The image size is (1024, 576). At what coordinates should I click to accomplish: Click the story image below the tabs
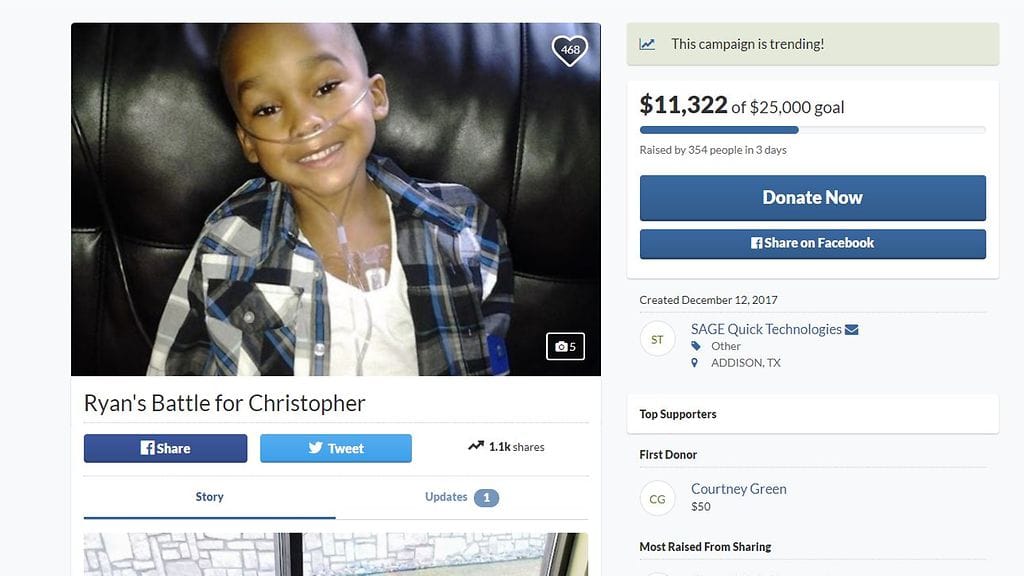coord(336,554)
